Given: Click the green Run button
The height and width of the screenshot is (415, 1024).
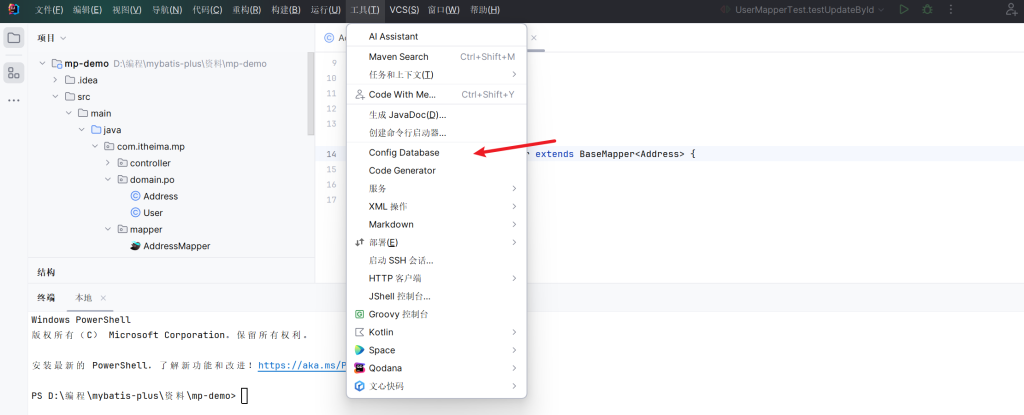Looking at the screenshot, I should point(904,10).
